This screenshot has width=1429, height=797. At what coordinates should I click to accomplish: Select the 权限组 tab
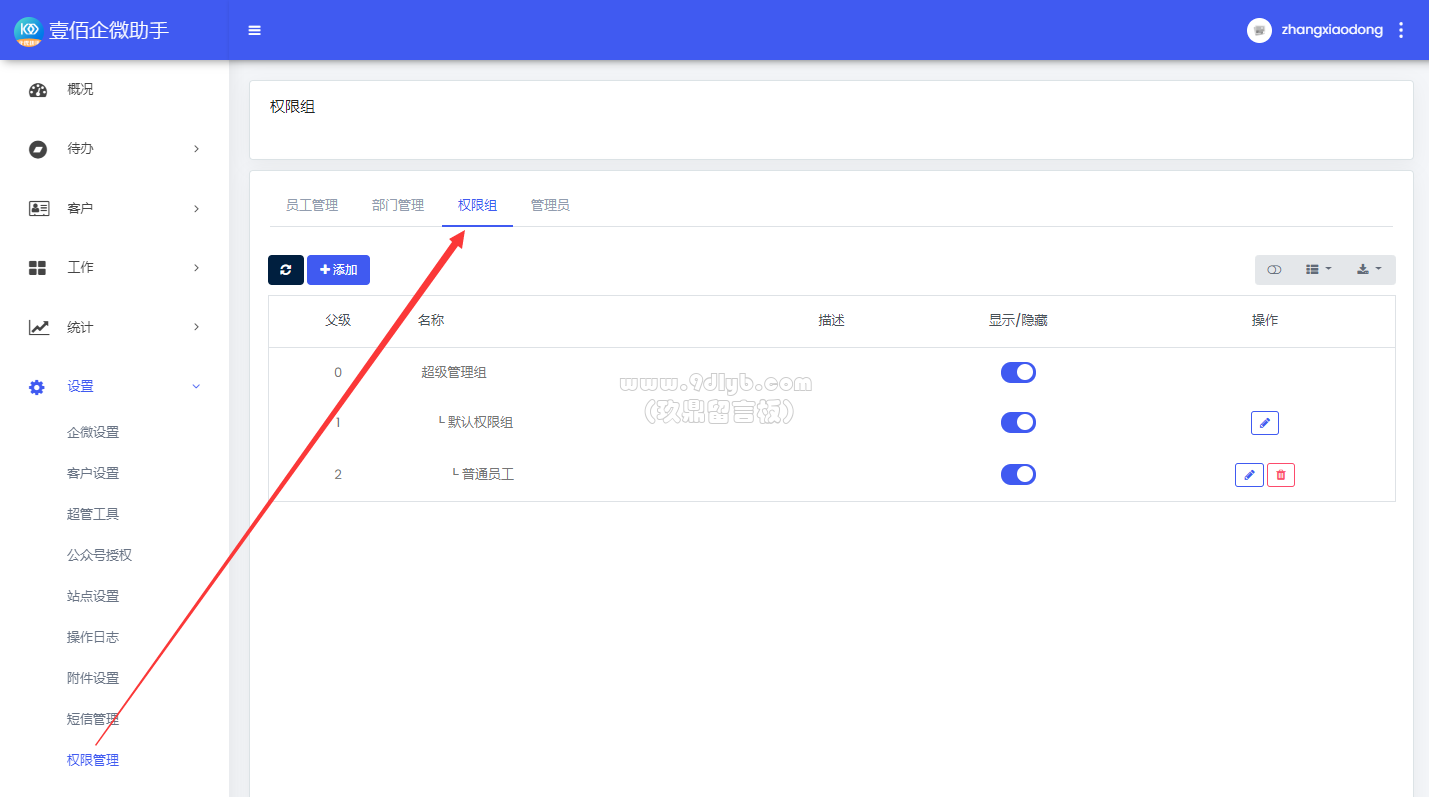(477, 205)
